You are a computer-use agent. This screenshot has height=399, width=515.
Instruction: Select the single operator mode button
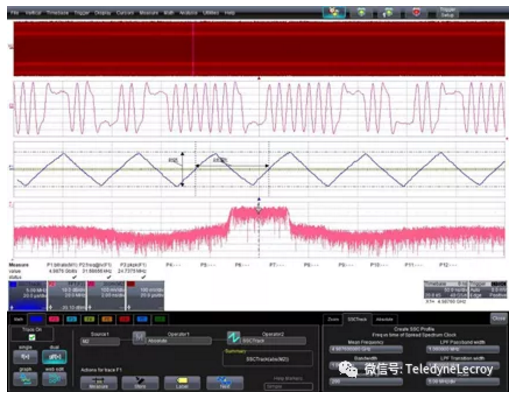[25, 357]
